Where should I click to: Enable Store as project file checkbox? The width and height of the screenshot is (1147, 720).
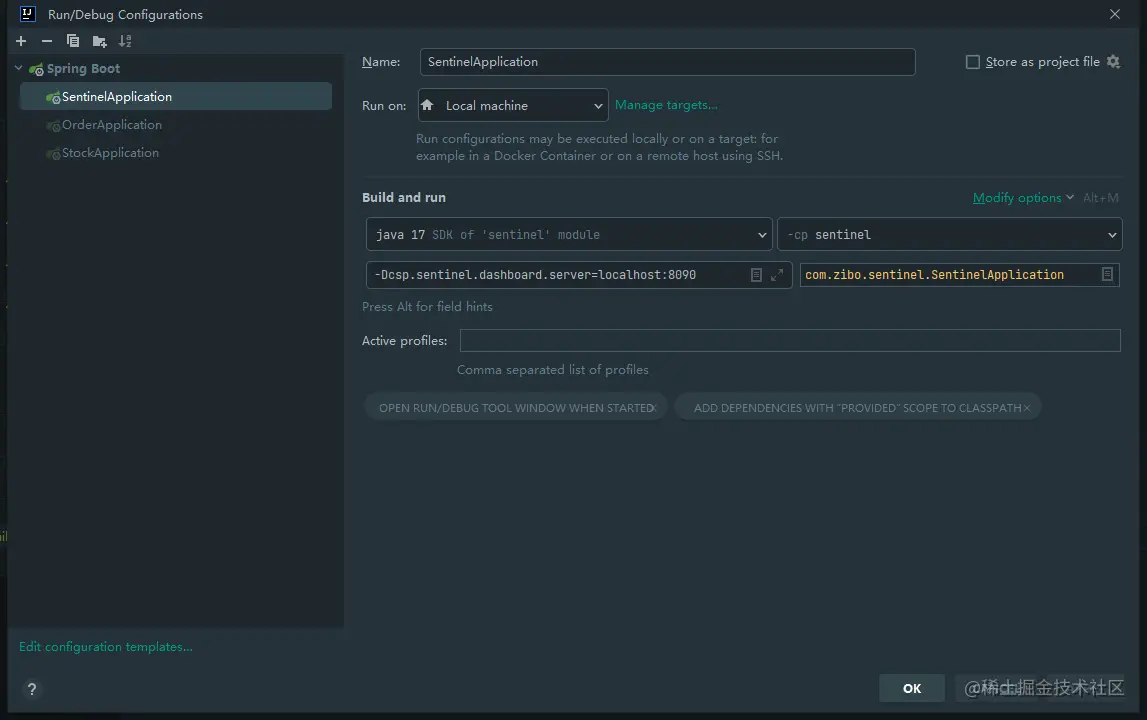(973, 62)
